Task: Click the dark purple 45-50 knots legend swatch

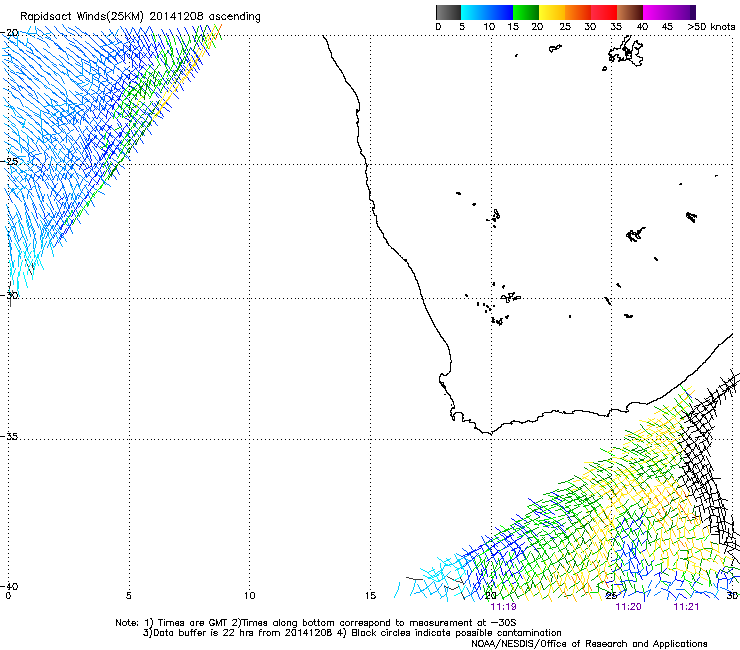Action: pos(682,12)
